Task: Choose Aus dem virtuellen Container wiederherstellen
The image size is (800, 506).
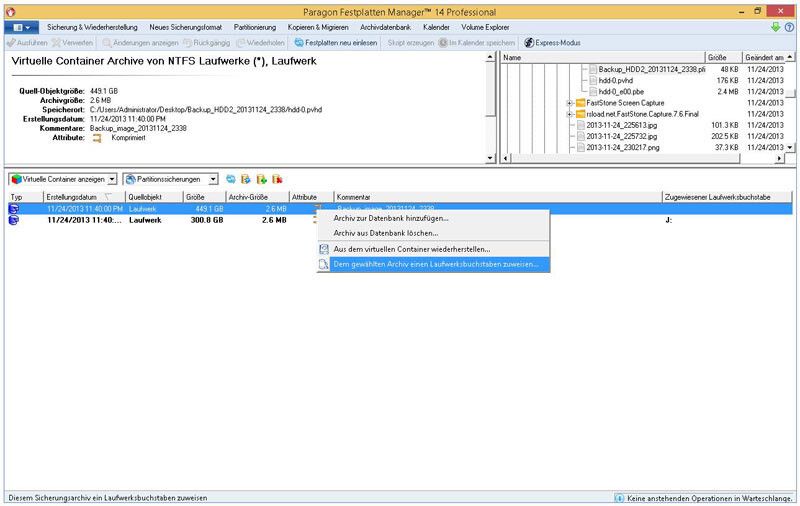Action: click(x=433, y=249)
